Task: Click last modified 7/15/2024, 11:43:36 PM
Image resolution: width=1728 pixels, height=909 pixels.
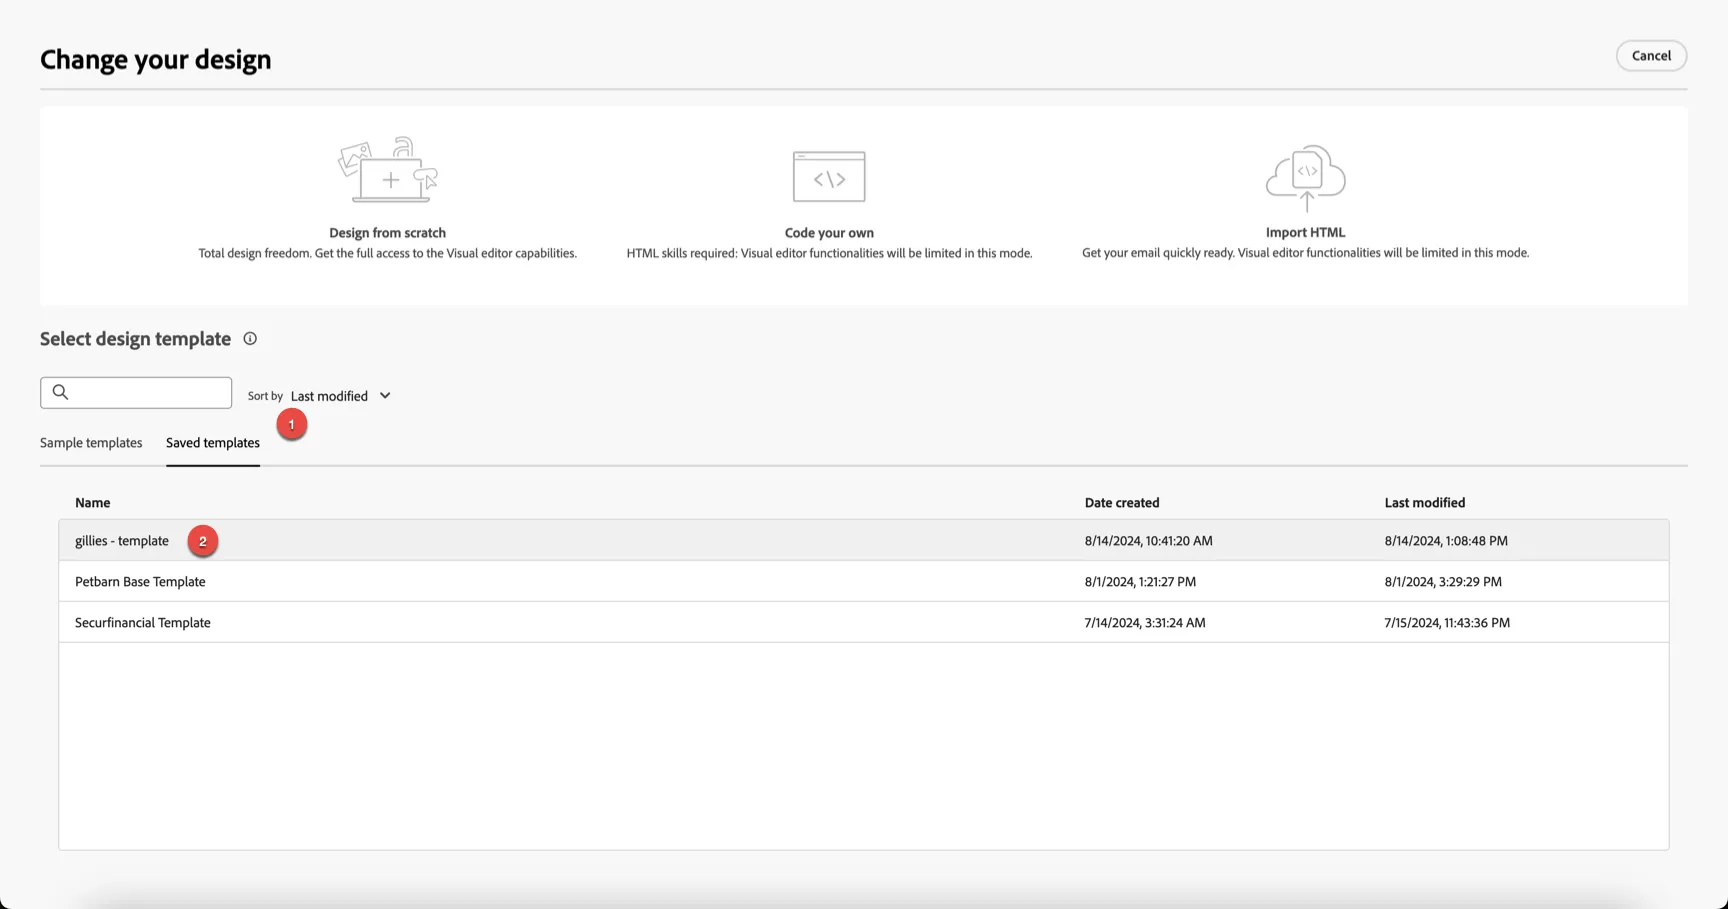Action: (x=1447, y=623)
